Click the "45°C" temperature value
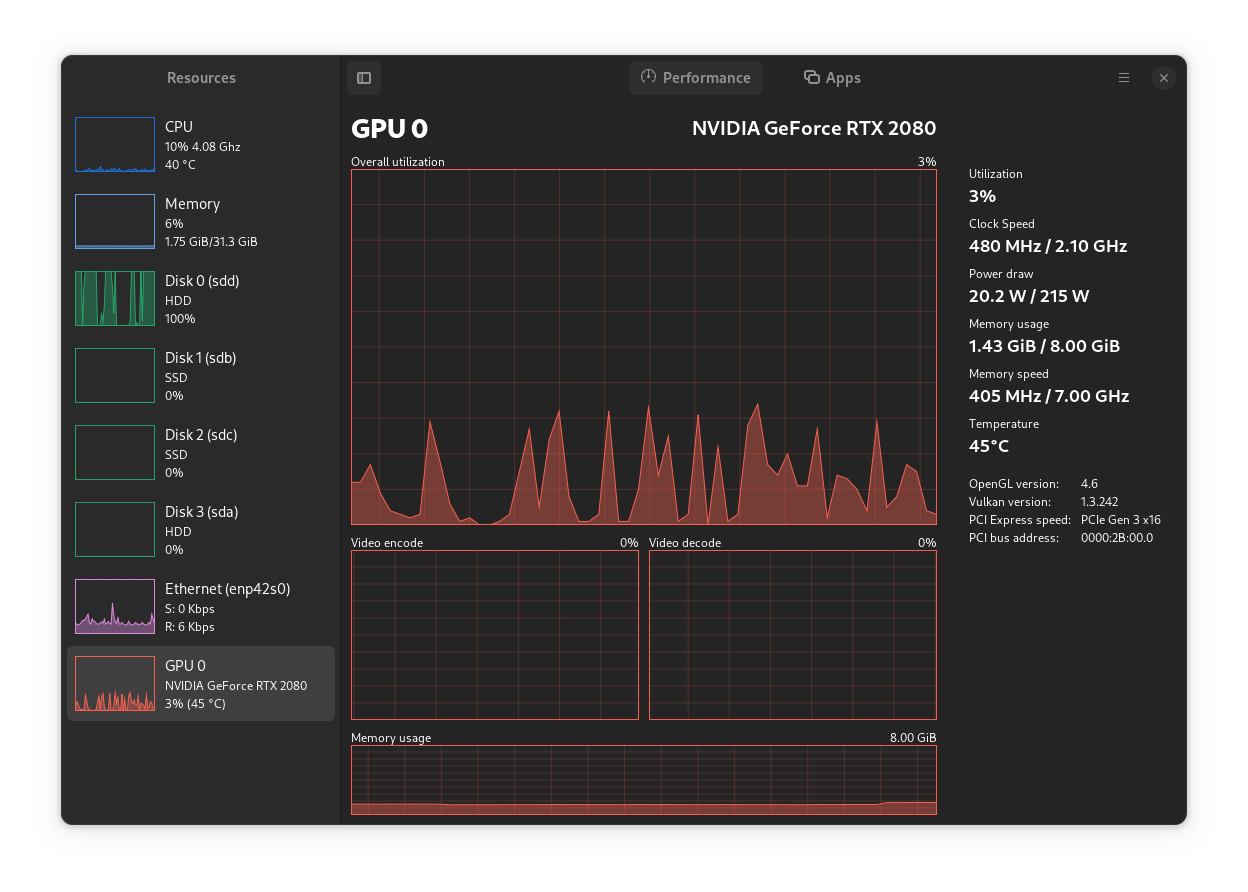Screen dimensions: 1248x892 989,446
